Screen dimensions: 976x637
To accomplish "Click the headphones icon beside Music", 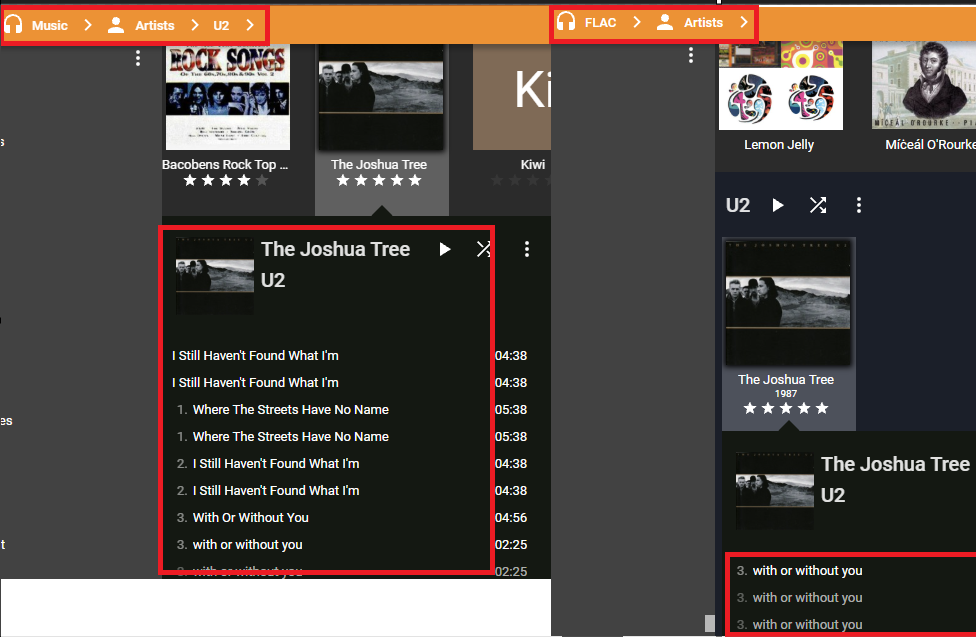I will point(14,25).
